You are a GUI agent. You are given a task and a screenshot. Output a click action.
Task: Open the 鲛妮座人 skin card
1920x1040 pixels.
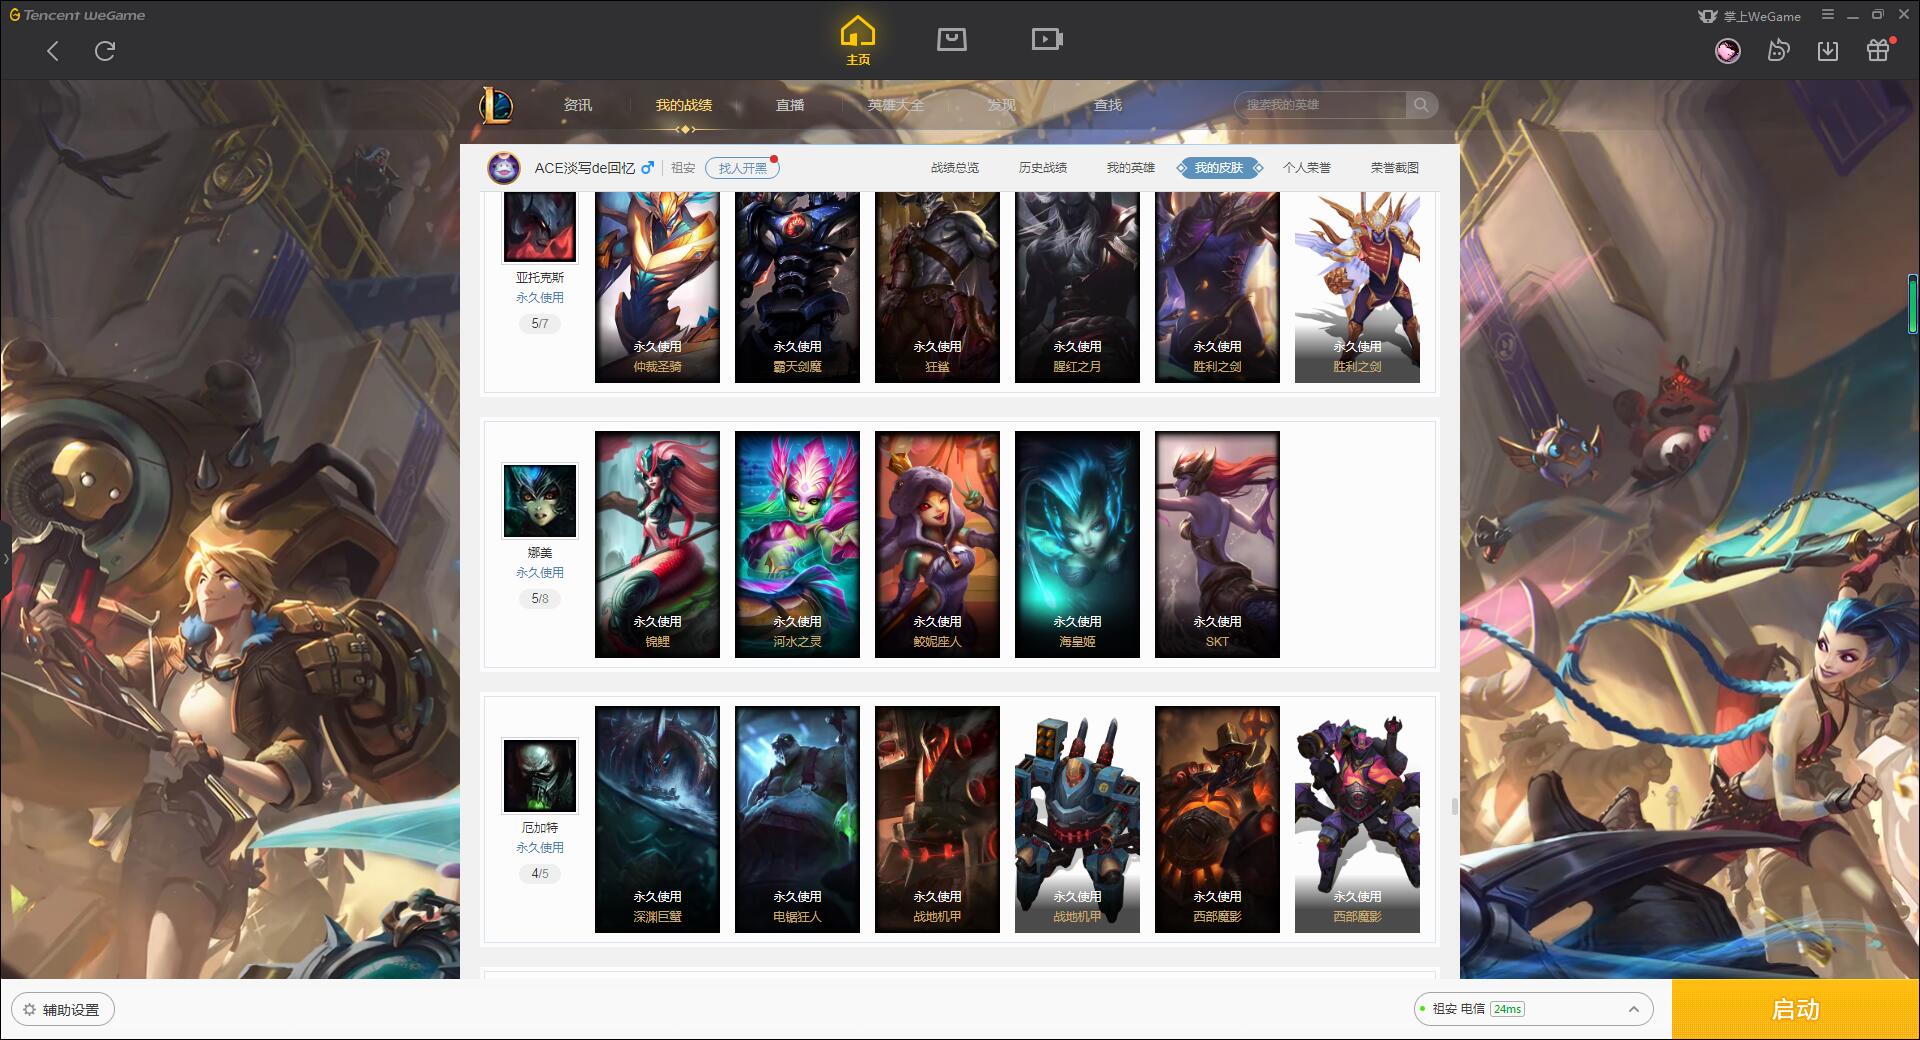click(937, 544)
